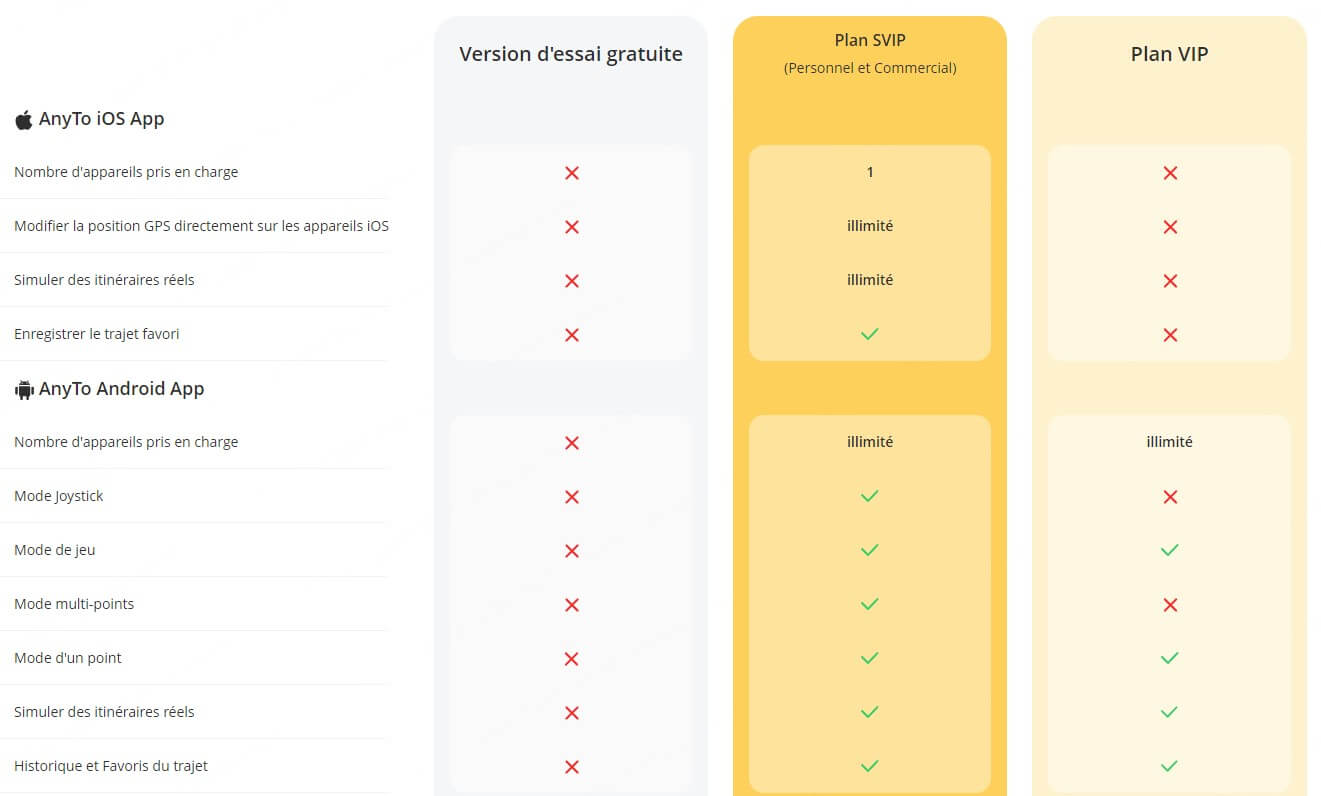Screen dimensions: 1321x796
Task: Click the SVIP value "1" for iOS devices
Action: (x=870, y=172)
